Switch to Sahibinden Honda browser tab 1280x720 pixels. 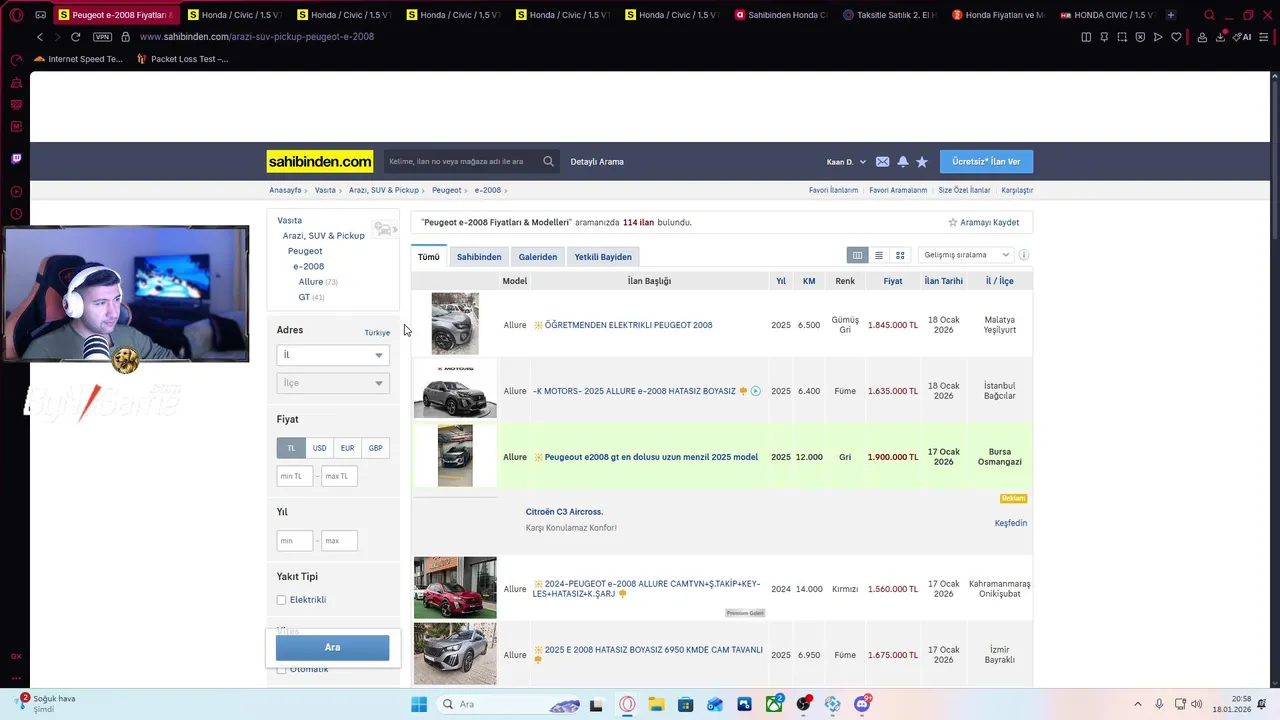pyautogui.click(x=781, y=15)
